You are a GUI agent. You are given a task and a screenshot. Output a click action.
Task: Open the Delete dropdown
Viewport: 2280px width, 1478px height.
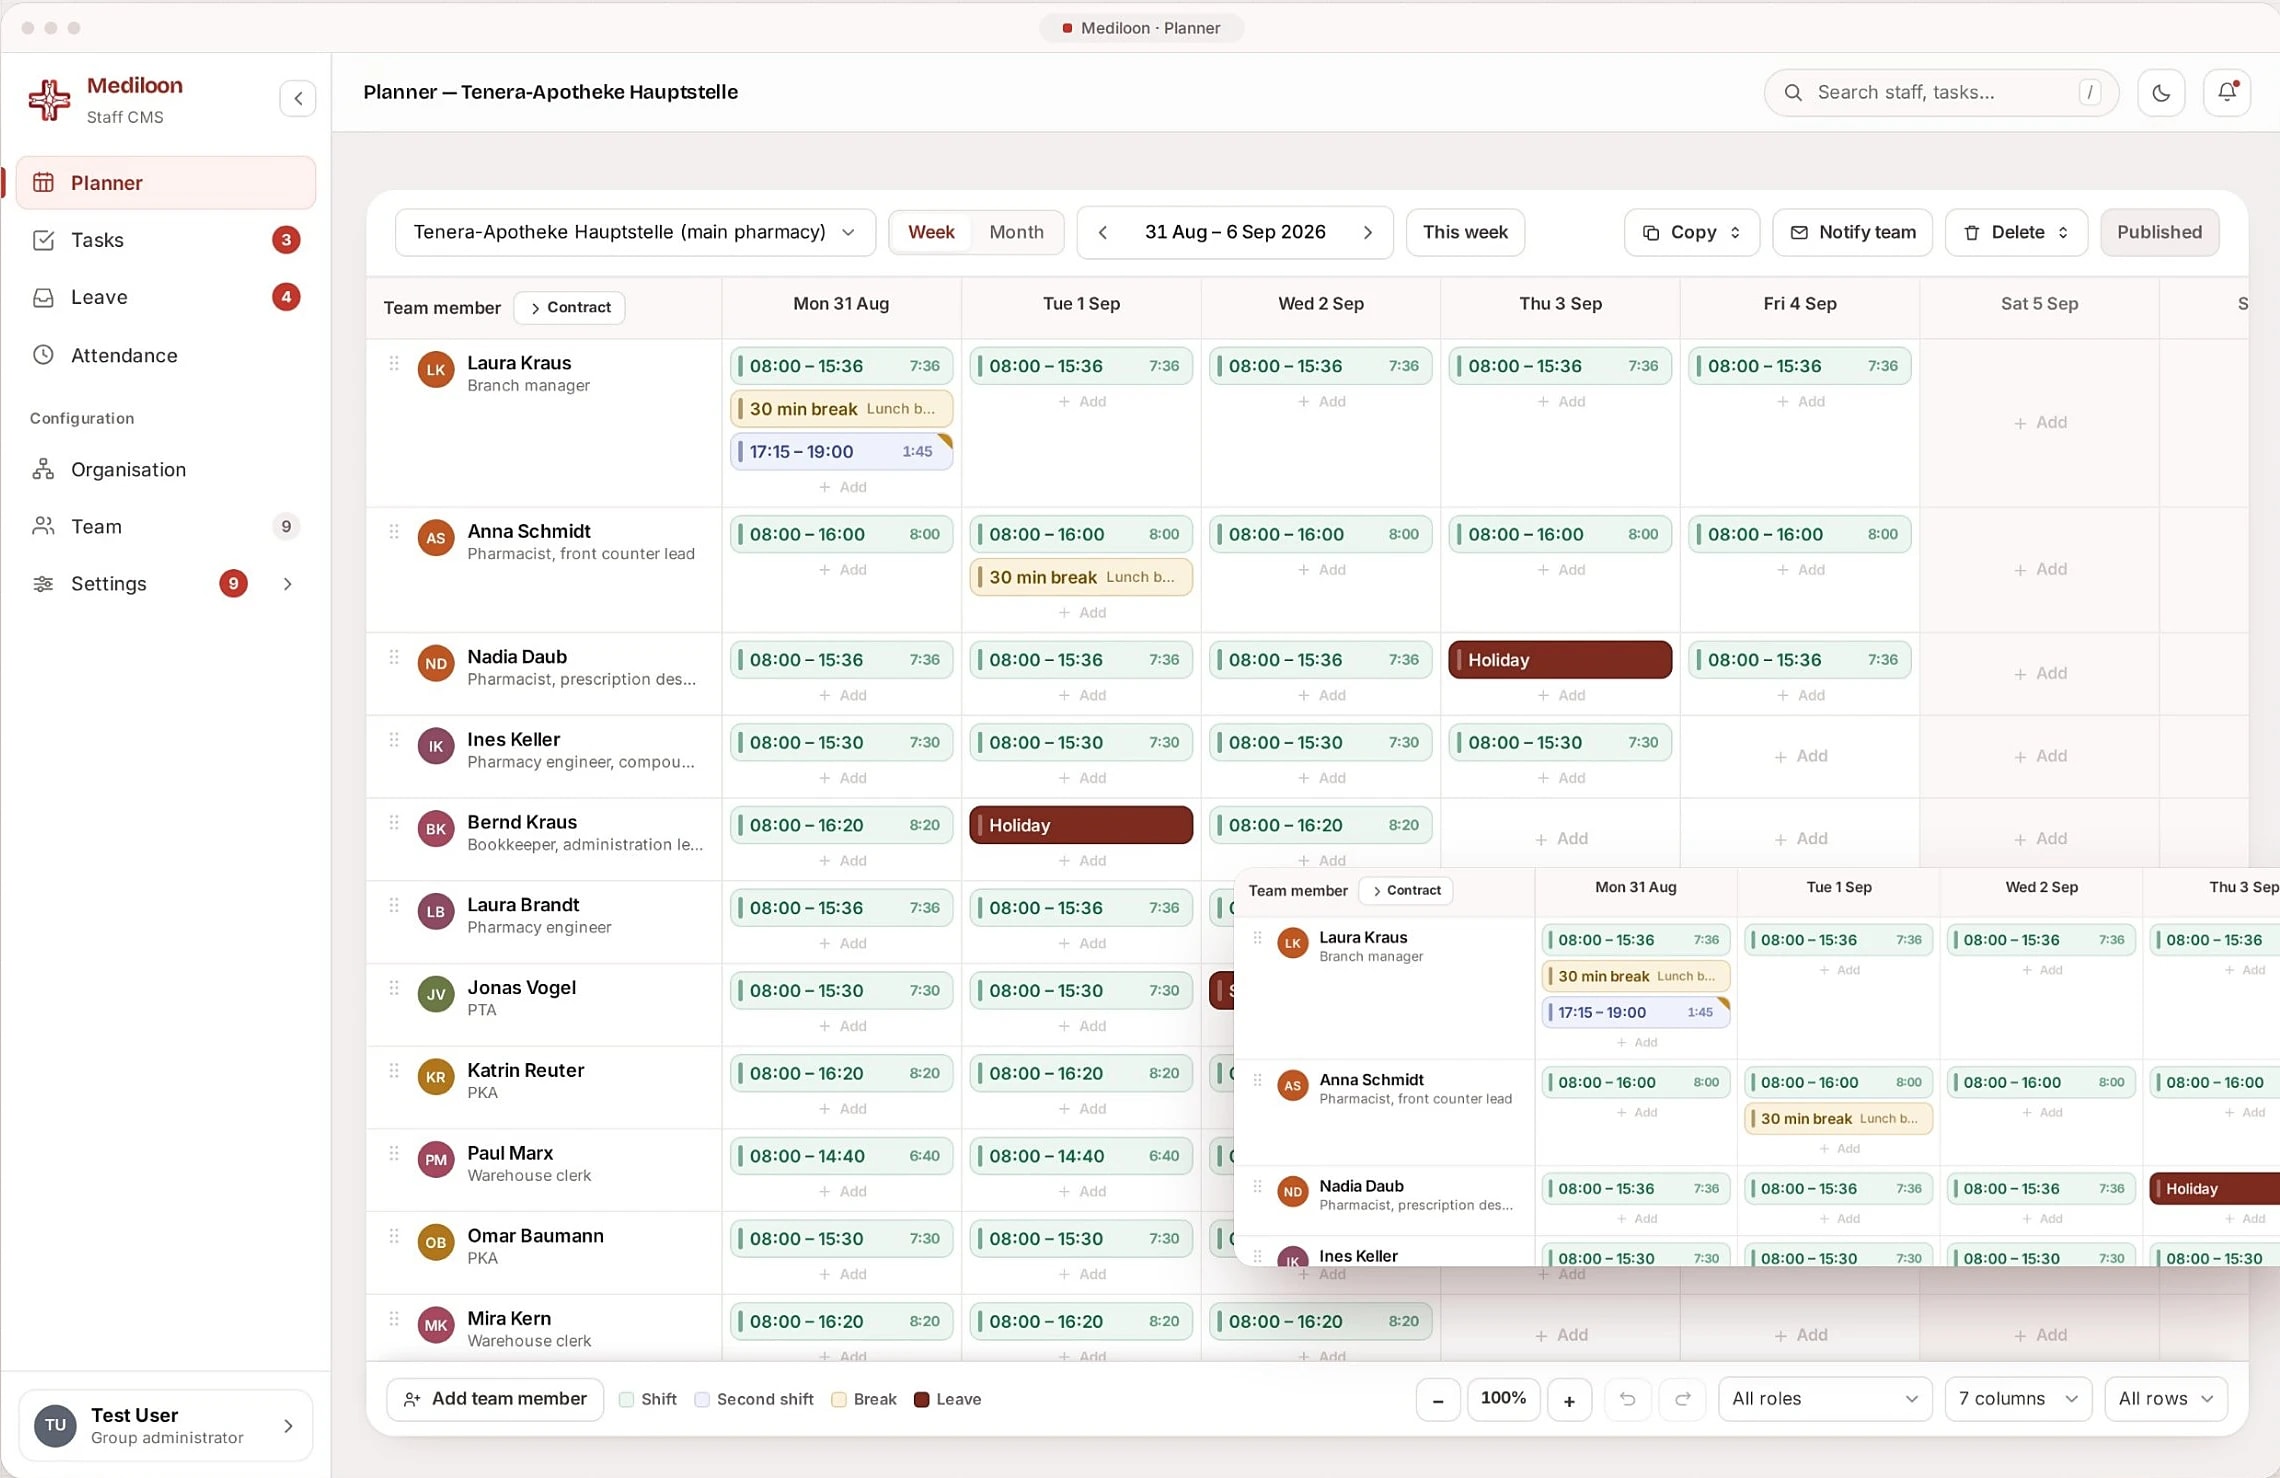coord(2016,233)
